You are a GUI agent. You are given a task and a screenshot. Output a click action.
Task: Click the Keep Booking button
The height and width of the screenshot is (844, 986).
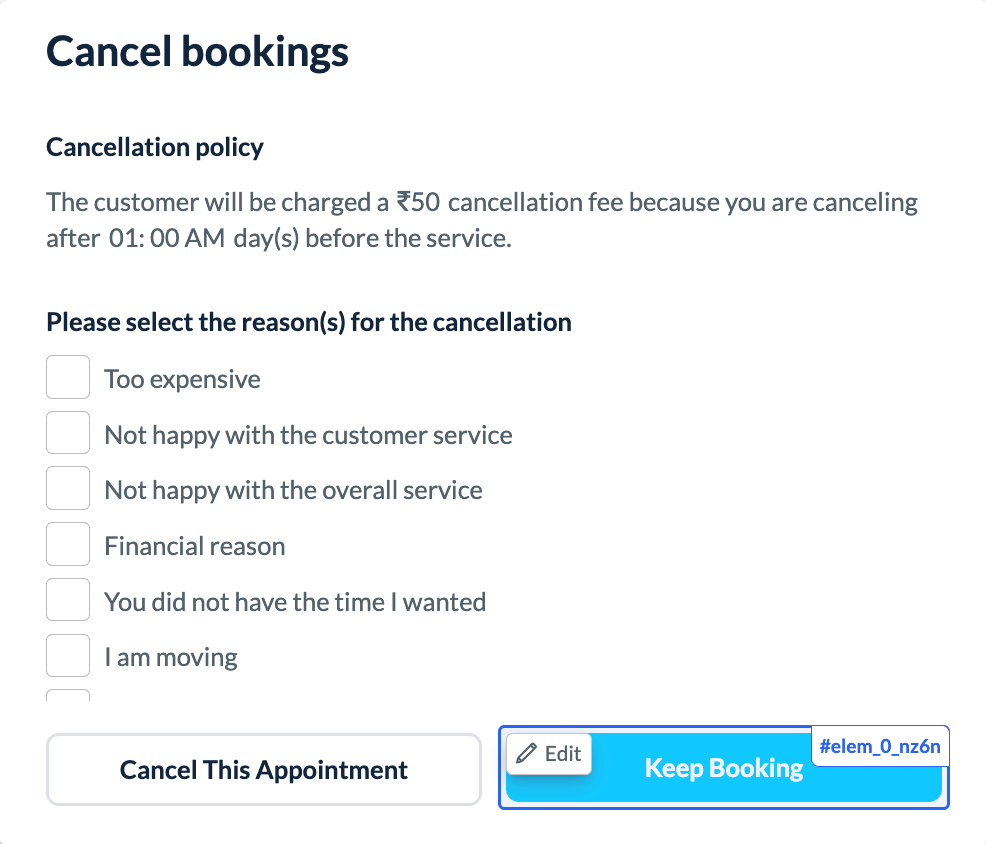coord(723,768)
